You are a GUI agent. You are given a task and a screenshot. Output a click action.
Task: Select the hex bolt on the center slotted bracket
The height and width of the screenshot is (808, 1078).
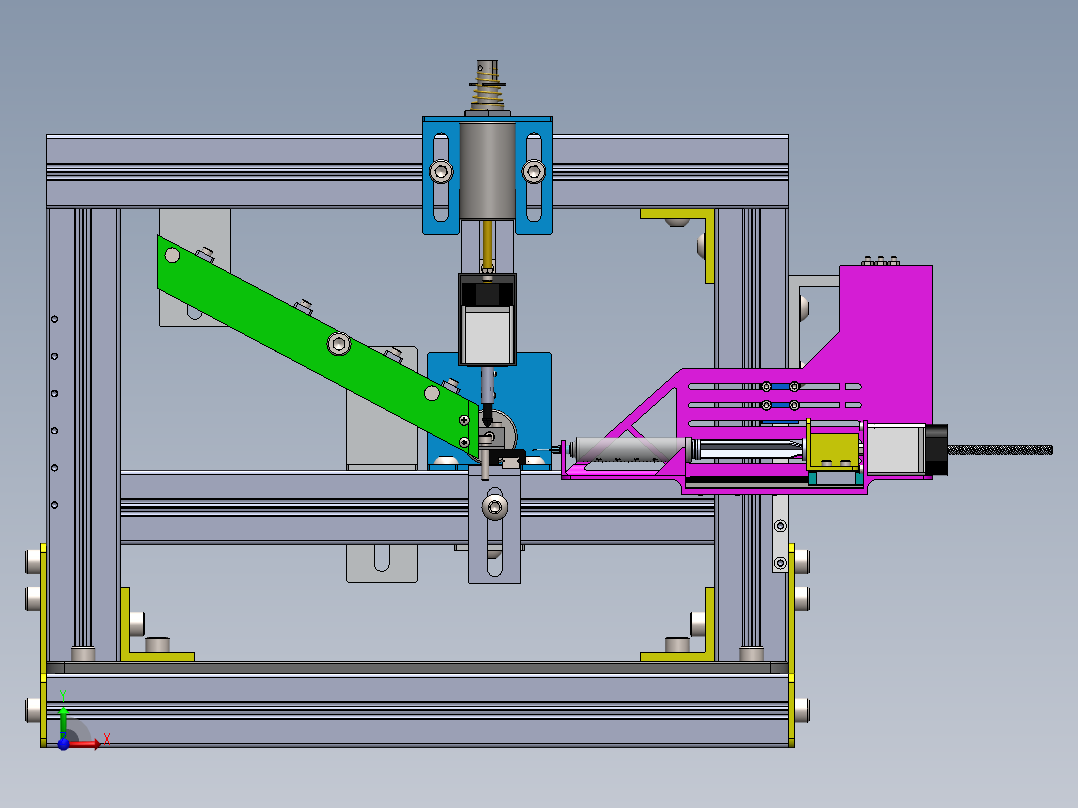coord(495,507)
